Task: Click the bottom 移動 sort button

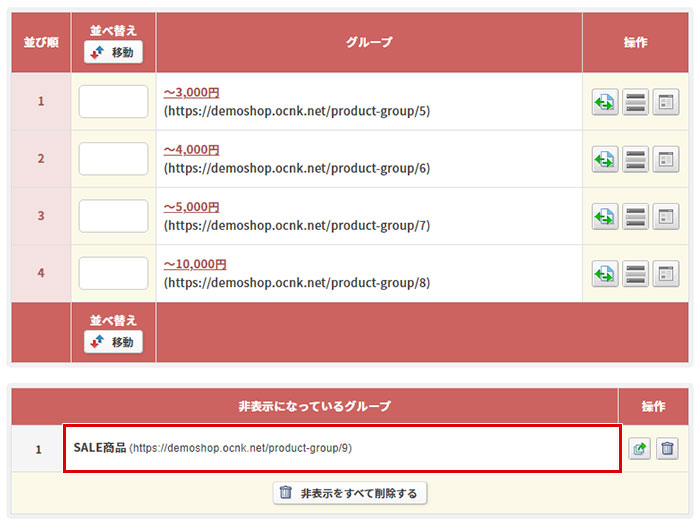Action: pyautogui.click(x=113, y=342)
